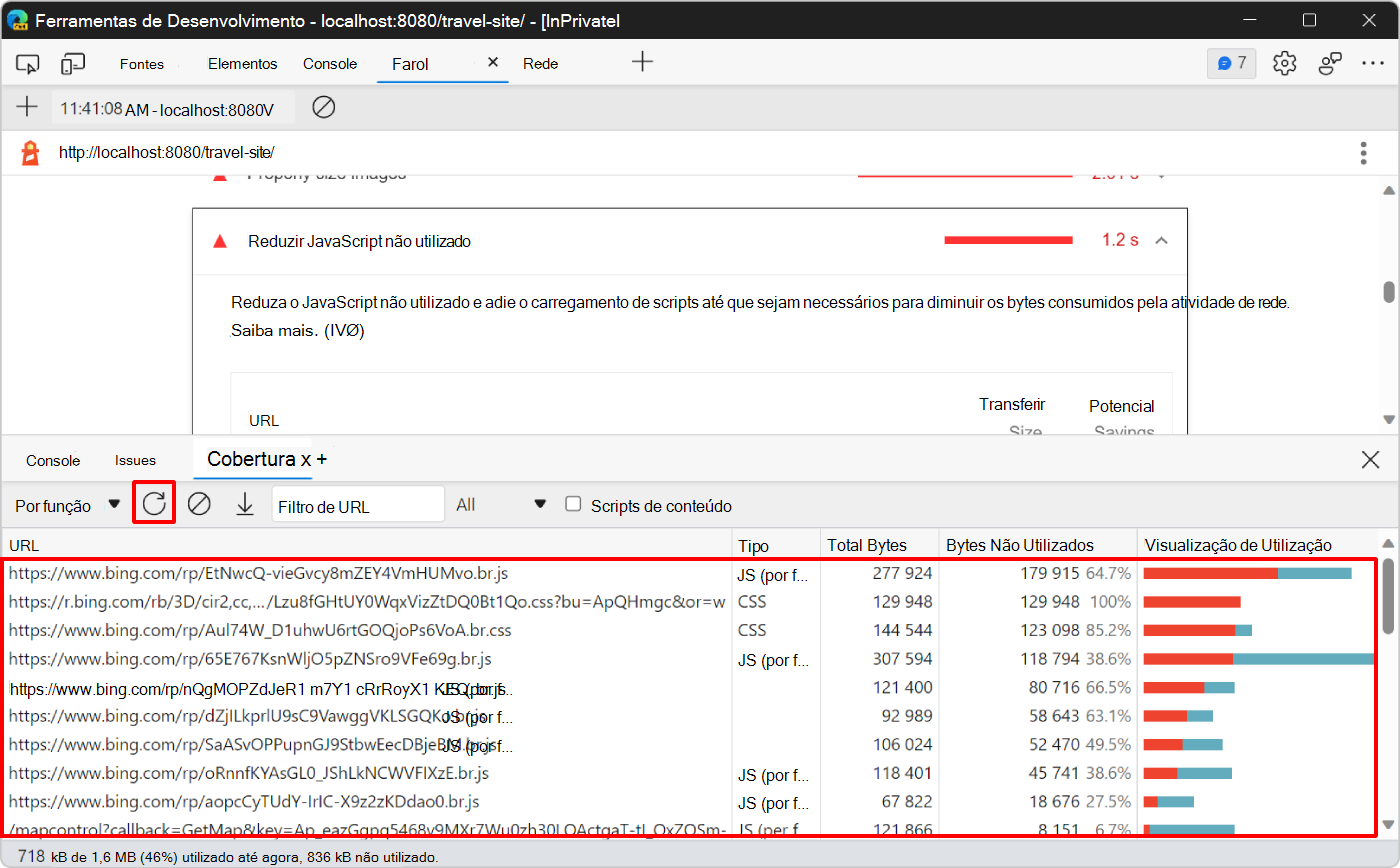Click inside the Filtro de URL field
This screenshot has height=868, width=1400.
(x=357, y=505)
